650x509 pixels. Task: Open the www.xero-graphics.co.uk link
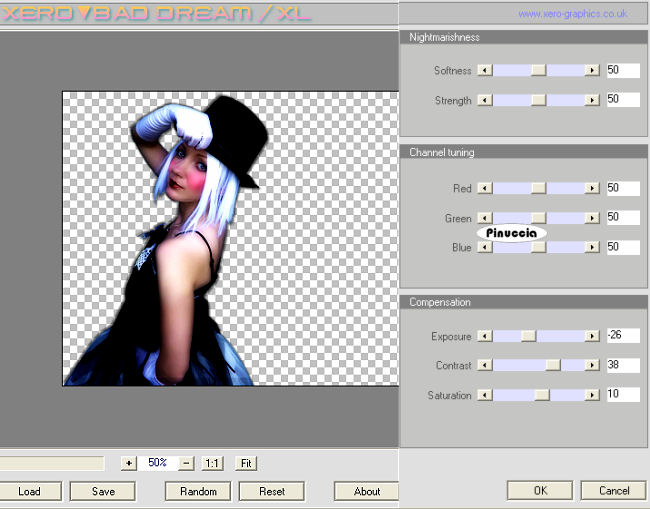[x=572, y=14]
